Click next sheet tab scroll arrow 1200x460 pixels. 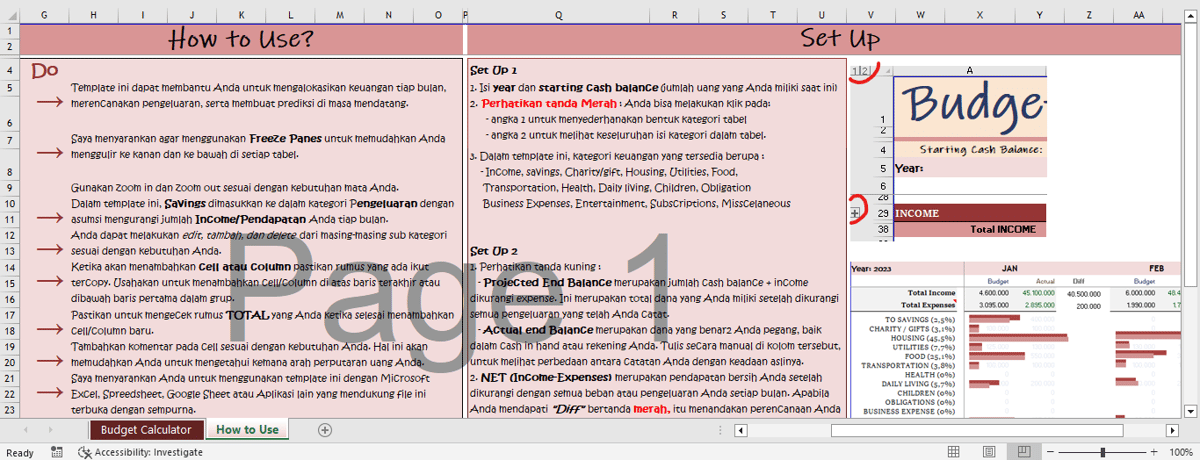(52, 430)
